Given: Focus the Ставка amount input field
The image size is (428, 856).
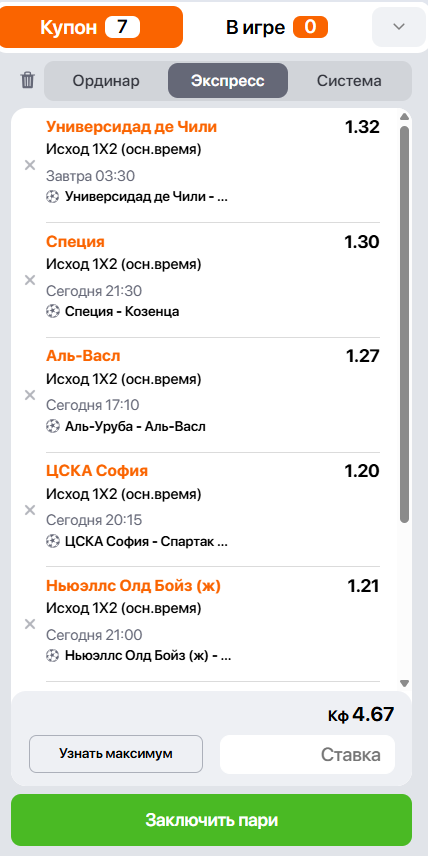Looking at the screenshot, I should click(x=307, y=754).
